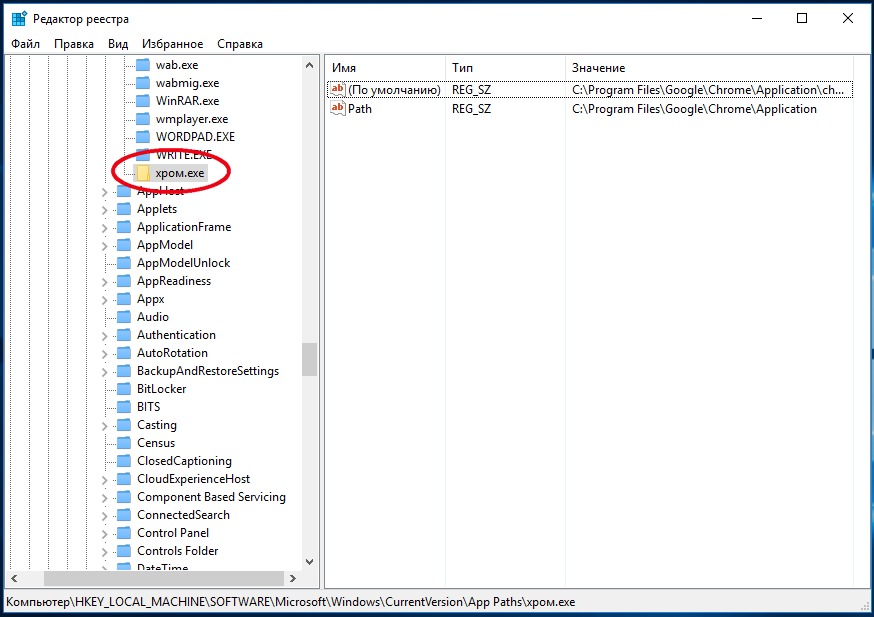Click the folder icon beside wmplayer.exe
This screenshot has width=874, height=617.
(142, 119)
